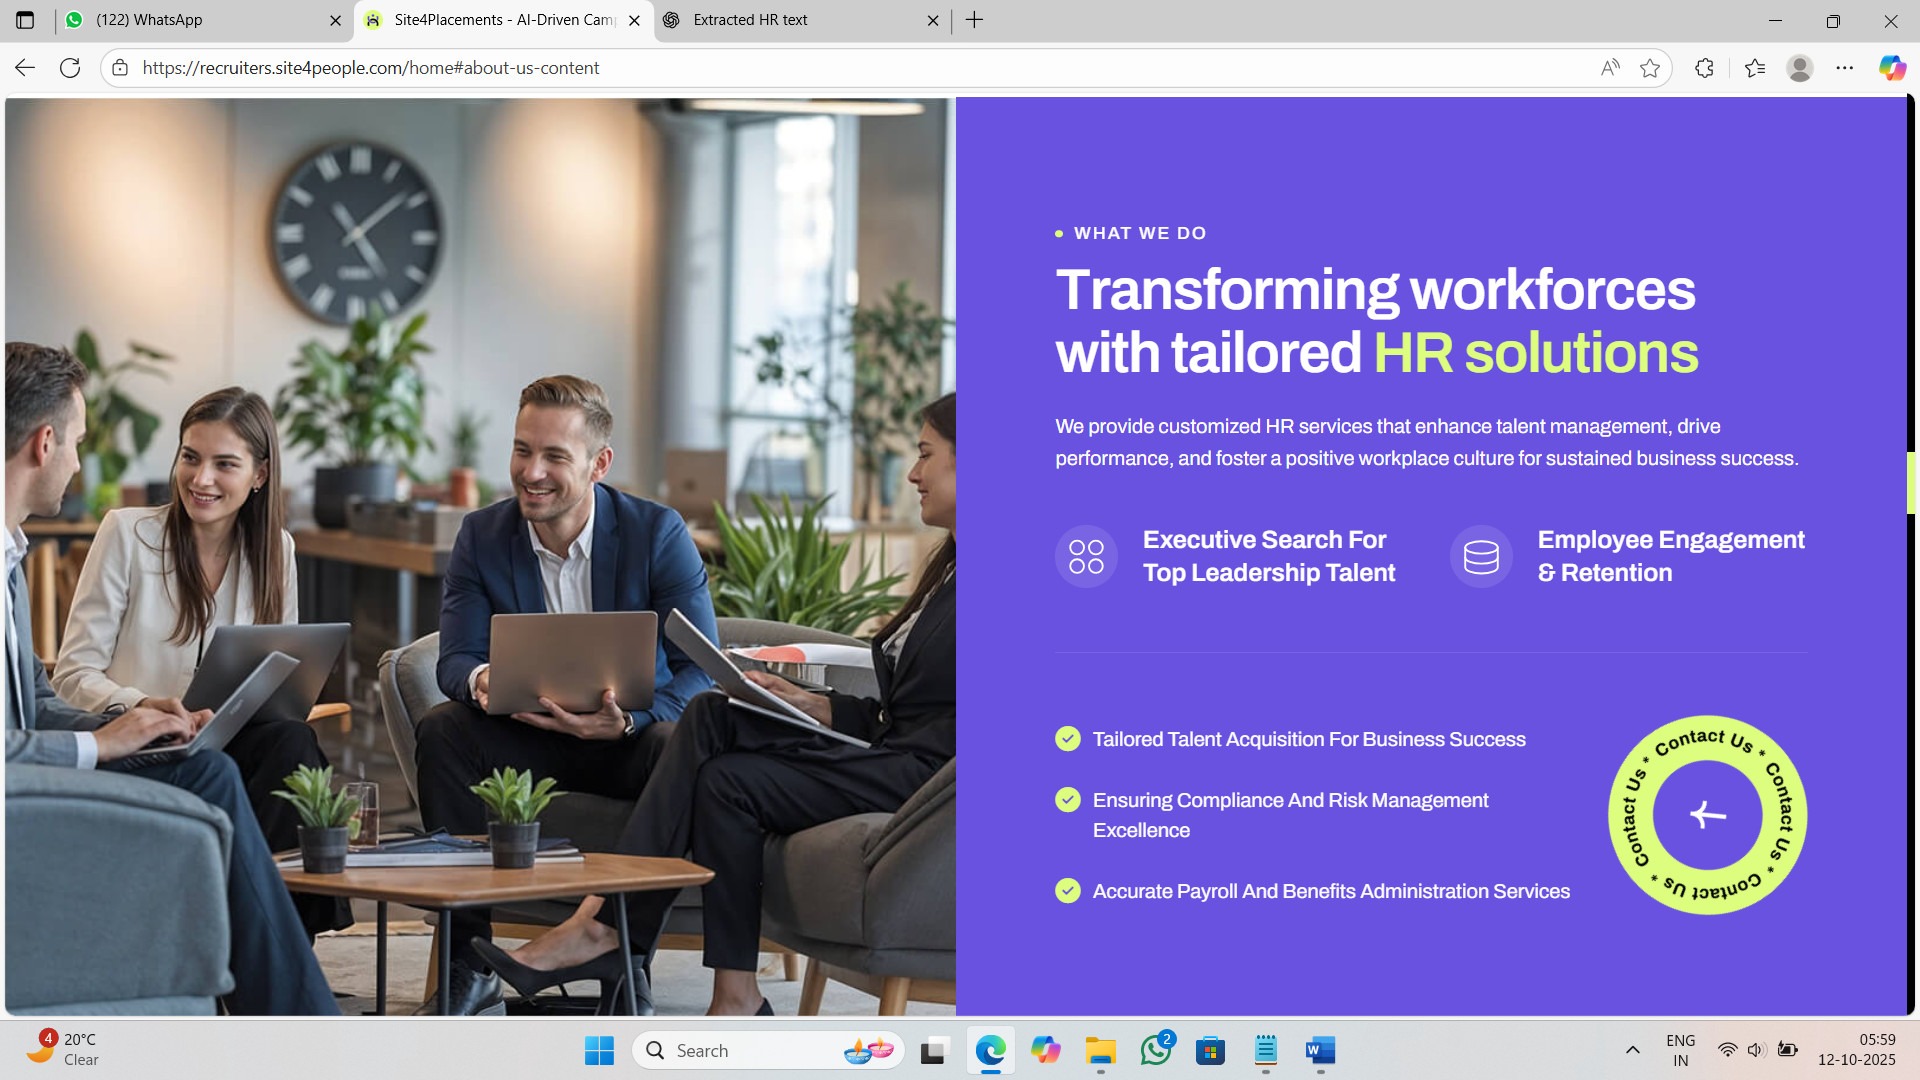Open browser Extensions puzzle icon
This screenshot has height=1080, width=1920.
1705,68
